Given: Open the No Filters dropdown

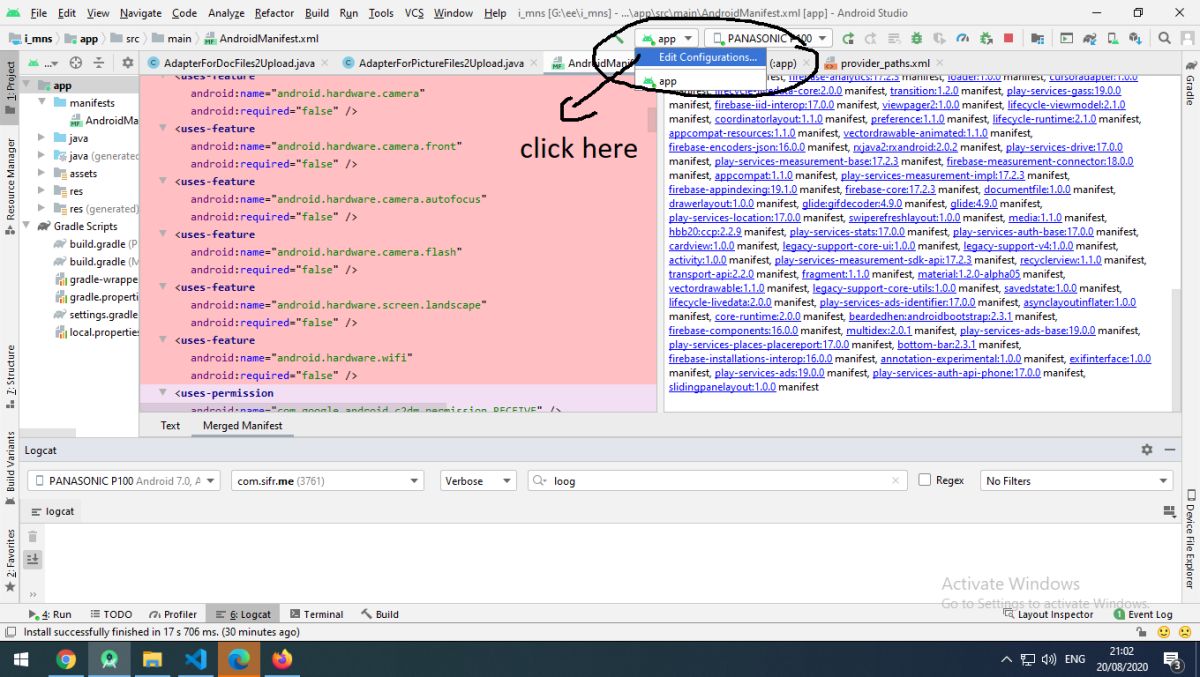Looking at the screenshot, I should click(x=1076, y=481).
